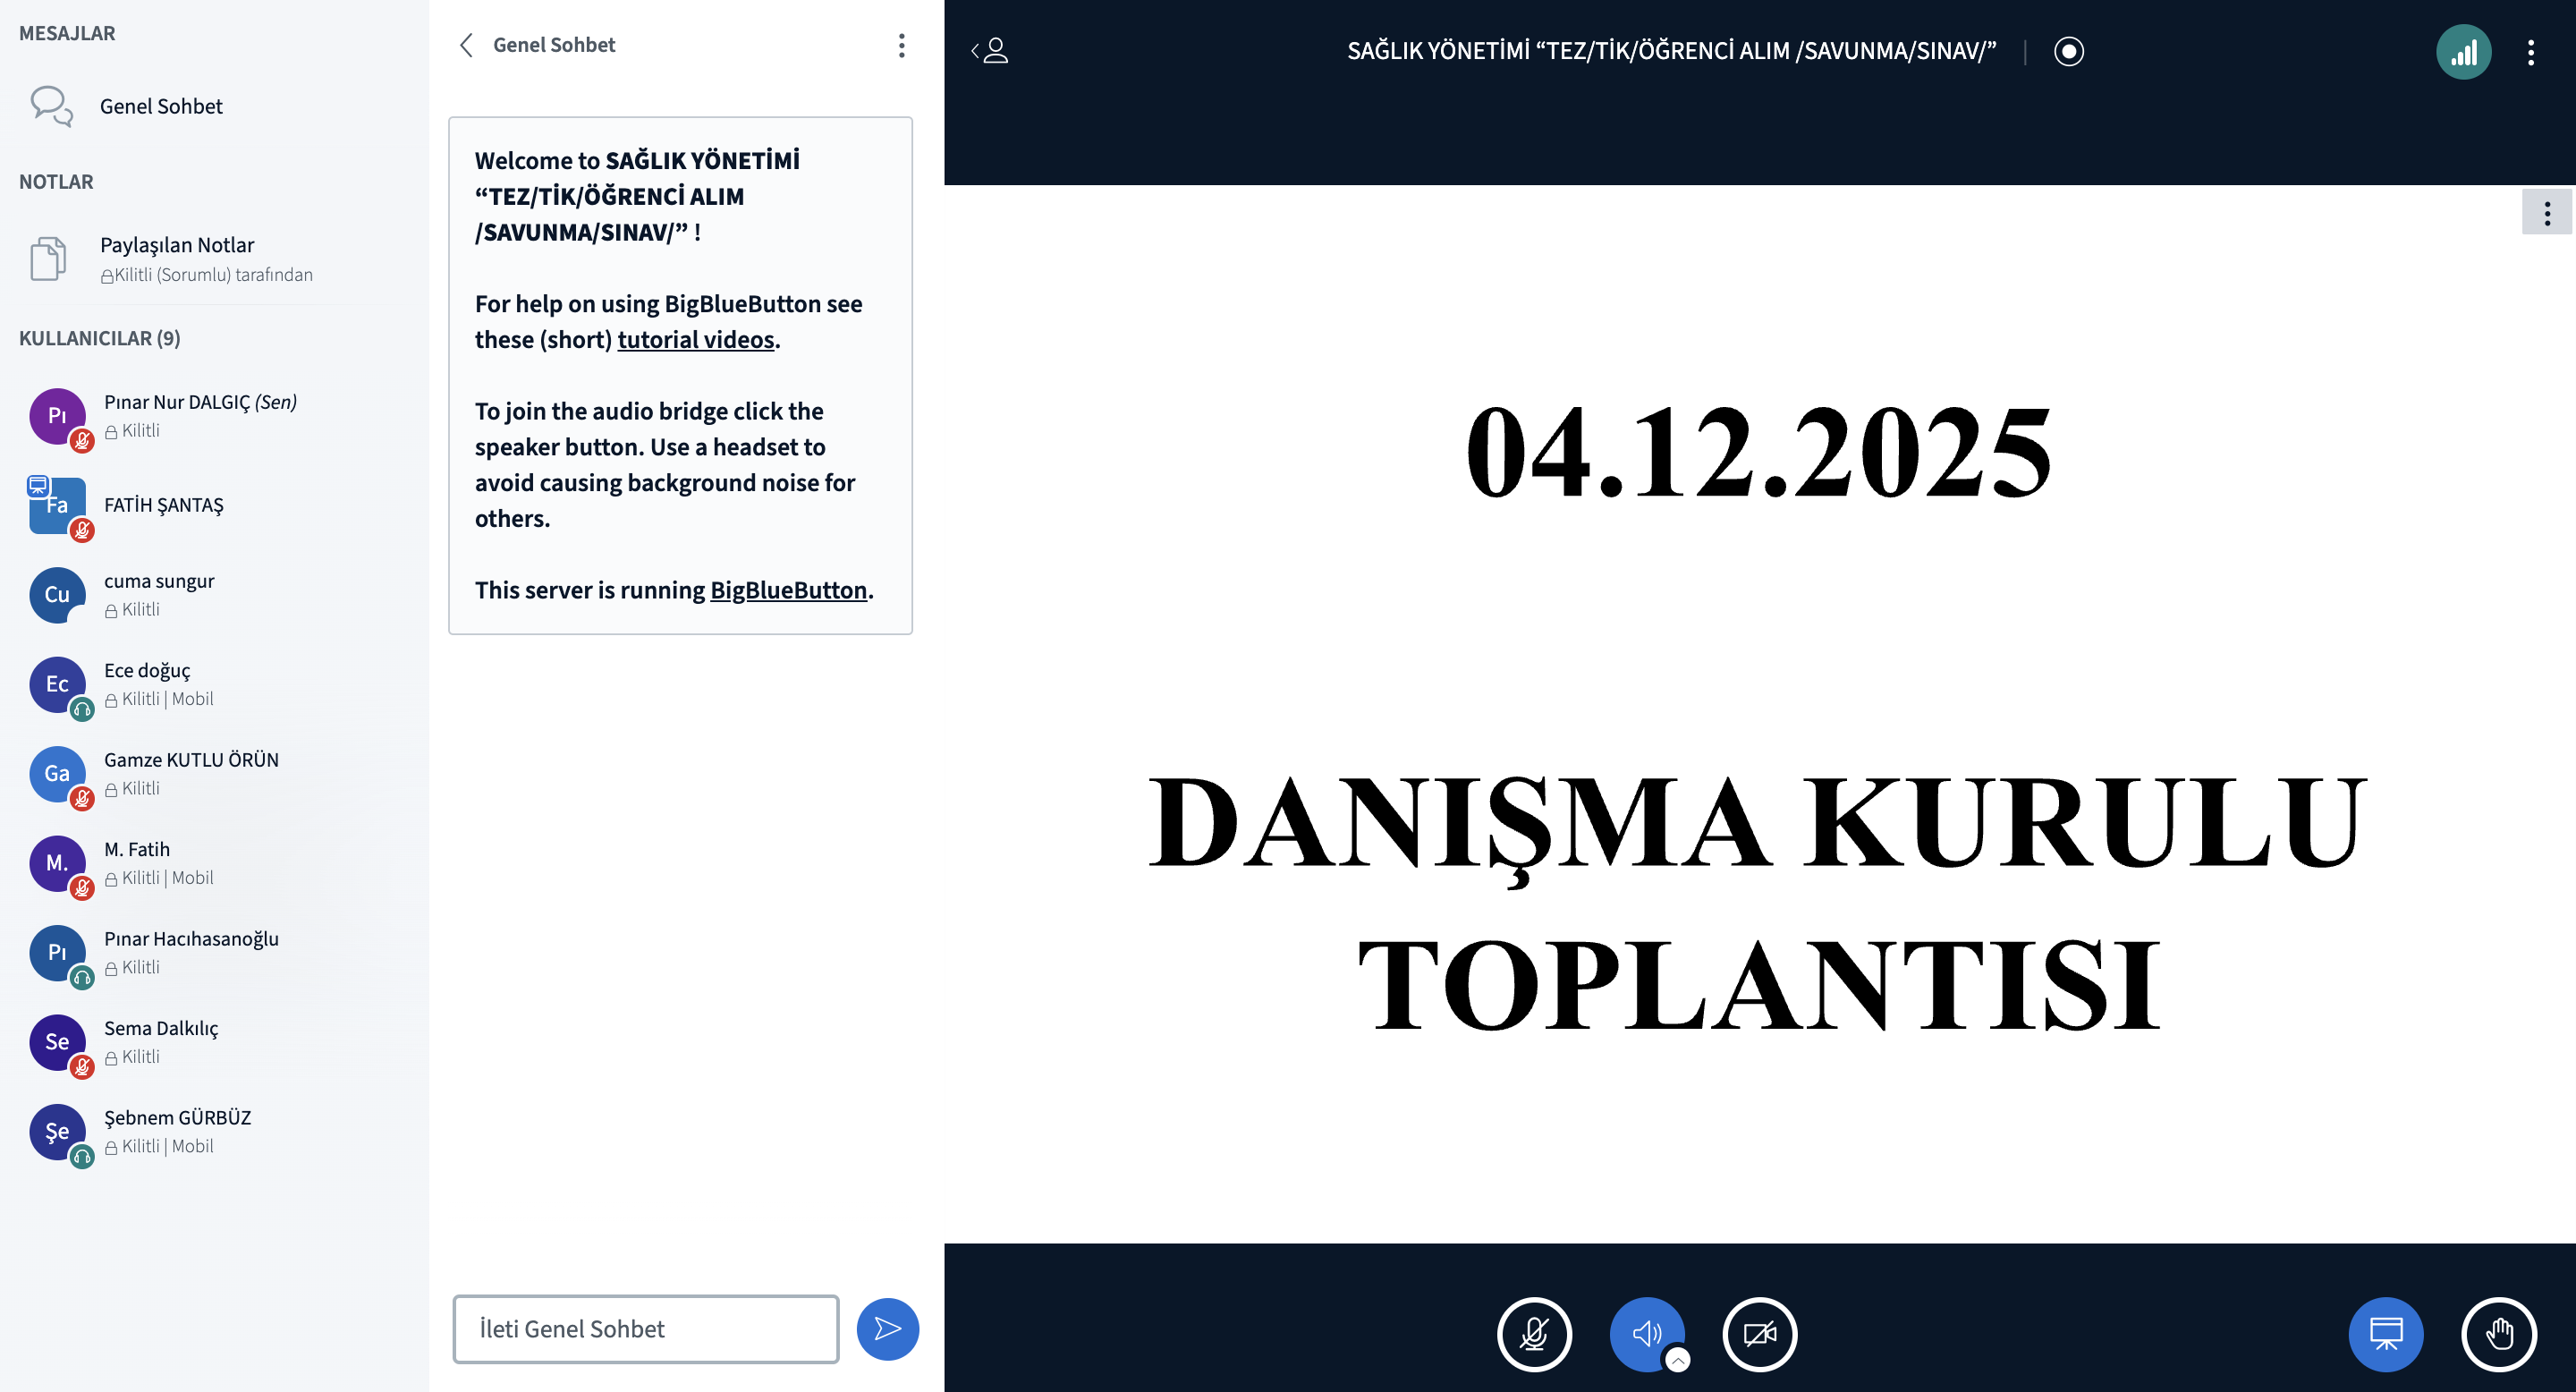
Task: Open Genel Sohbet from messages list
Action: (x=160, y=106)
